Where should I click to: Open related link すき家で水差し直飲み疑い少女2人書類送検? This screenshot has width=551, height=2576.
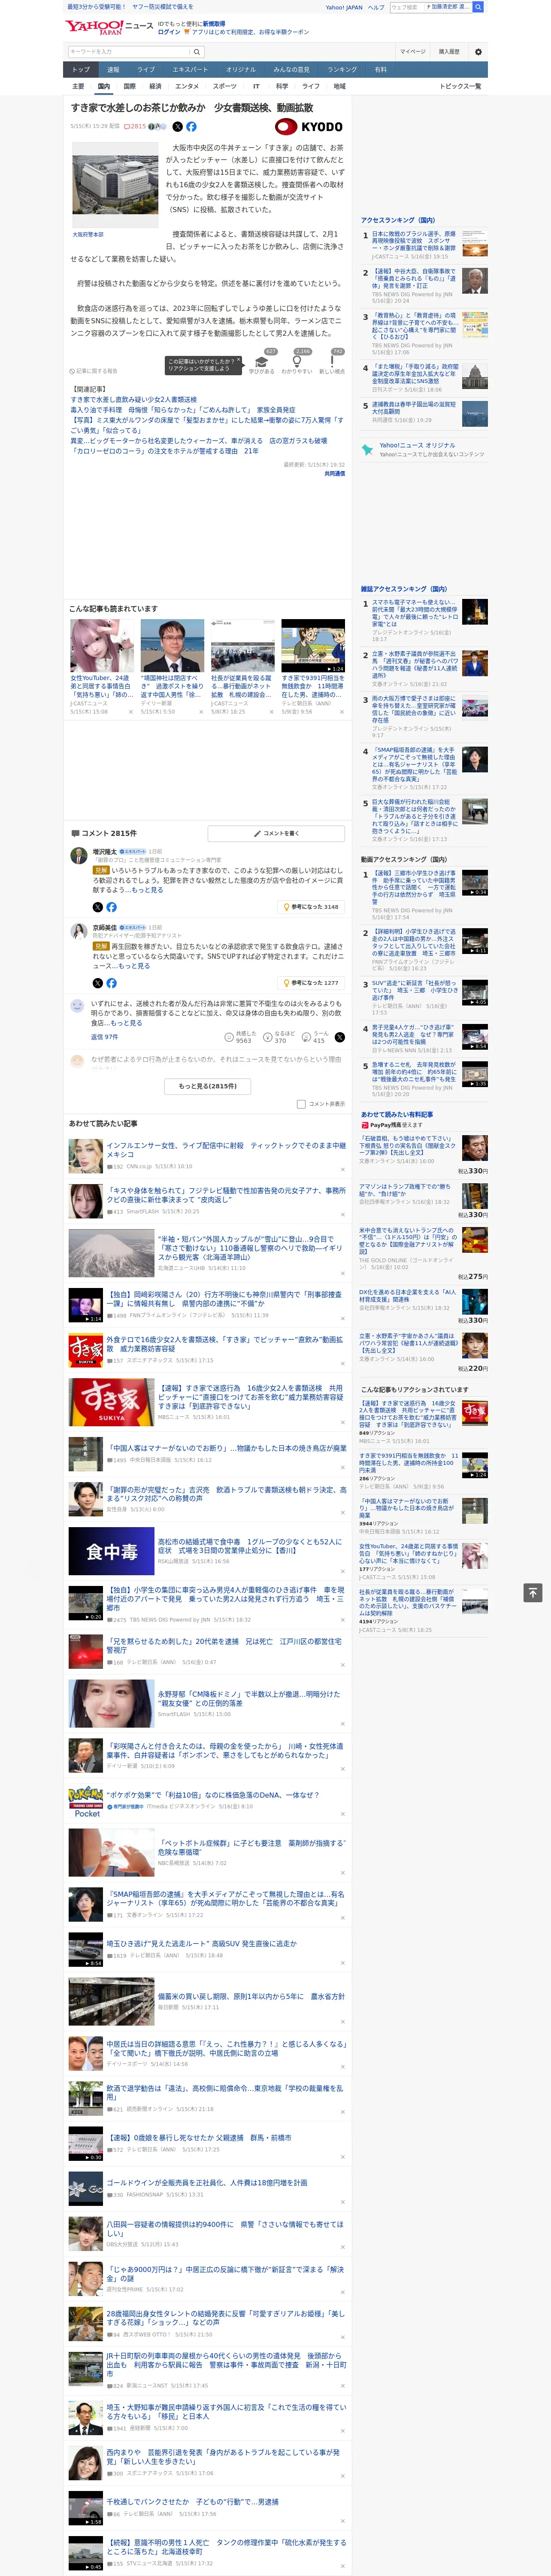133,400
